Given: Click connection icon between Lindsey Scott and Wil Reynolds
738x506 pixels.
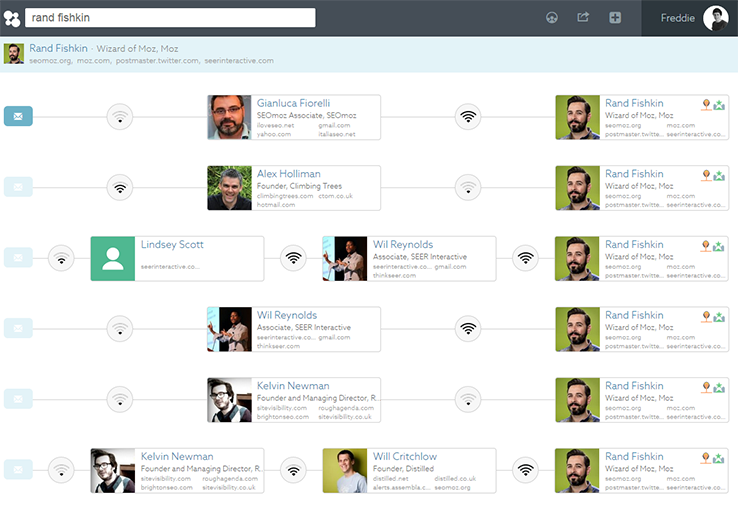Looking at the screenshot, I should coord(293,258).
